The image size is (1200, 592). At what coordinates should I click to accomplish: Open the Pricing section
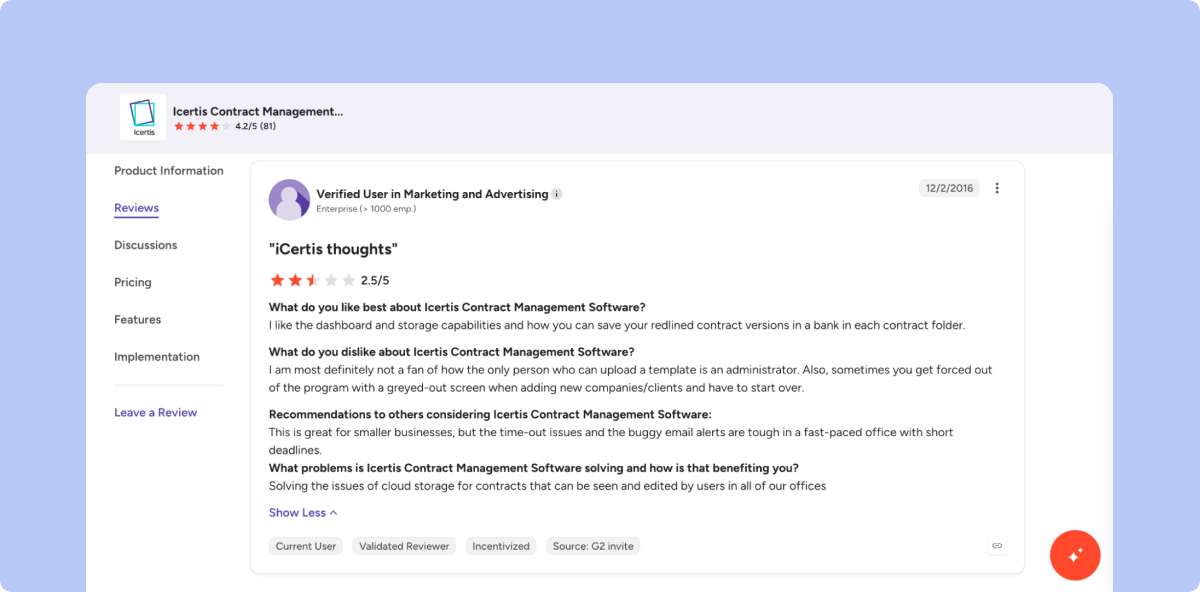(x=133, y=282)
